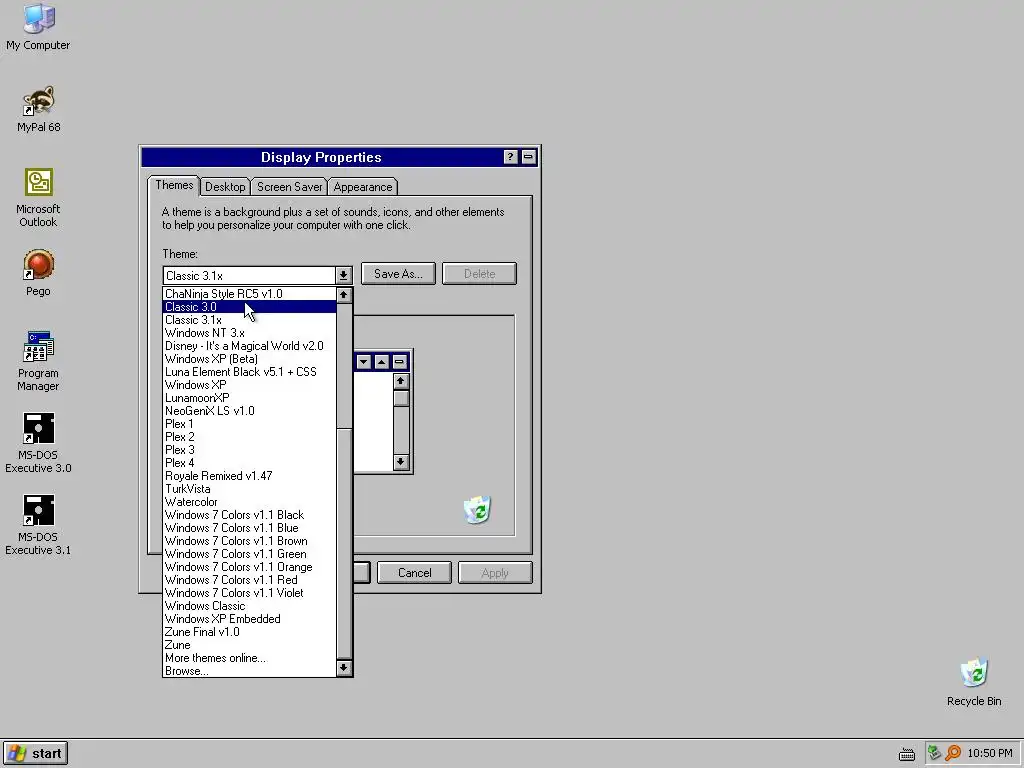Choose Windows Classic theme
Viewport: 1024px width, 768px height.
[x=249, y=606]
